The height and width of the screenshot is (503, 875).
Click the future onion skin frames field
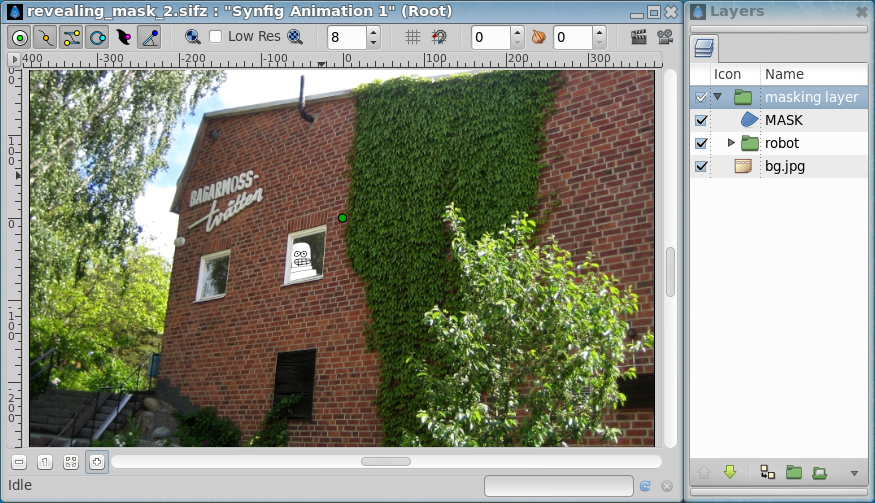[x=573, y=37]
